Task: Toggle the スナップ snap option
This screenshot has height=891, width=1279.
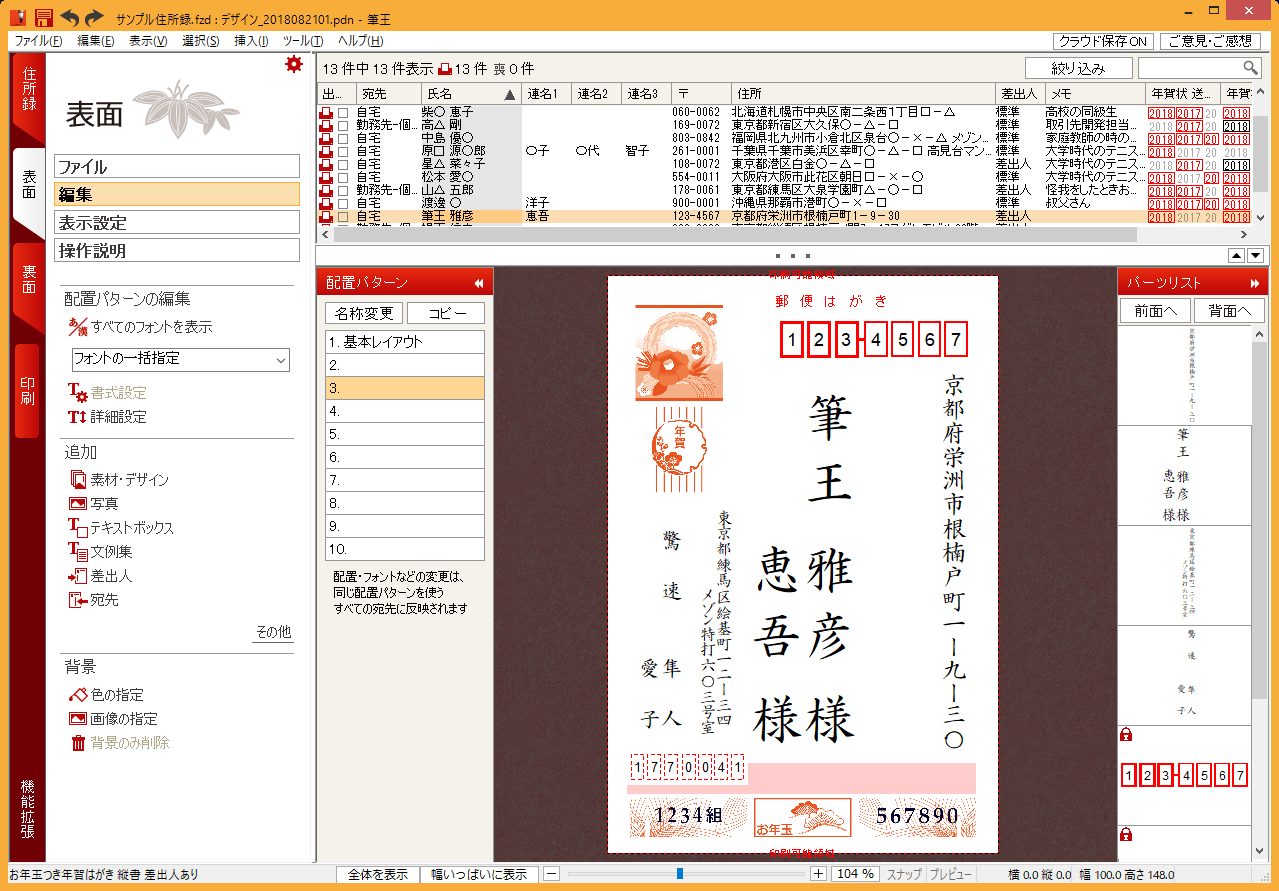Action: pyautogui.click(x=904, y=874)
